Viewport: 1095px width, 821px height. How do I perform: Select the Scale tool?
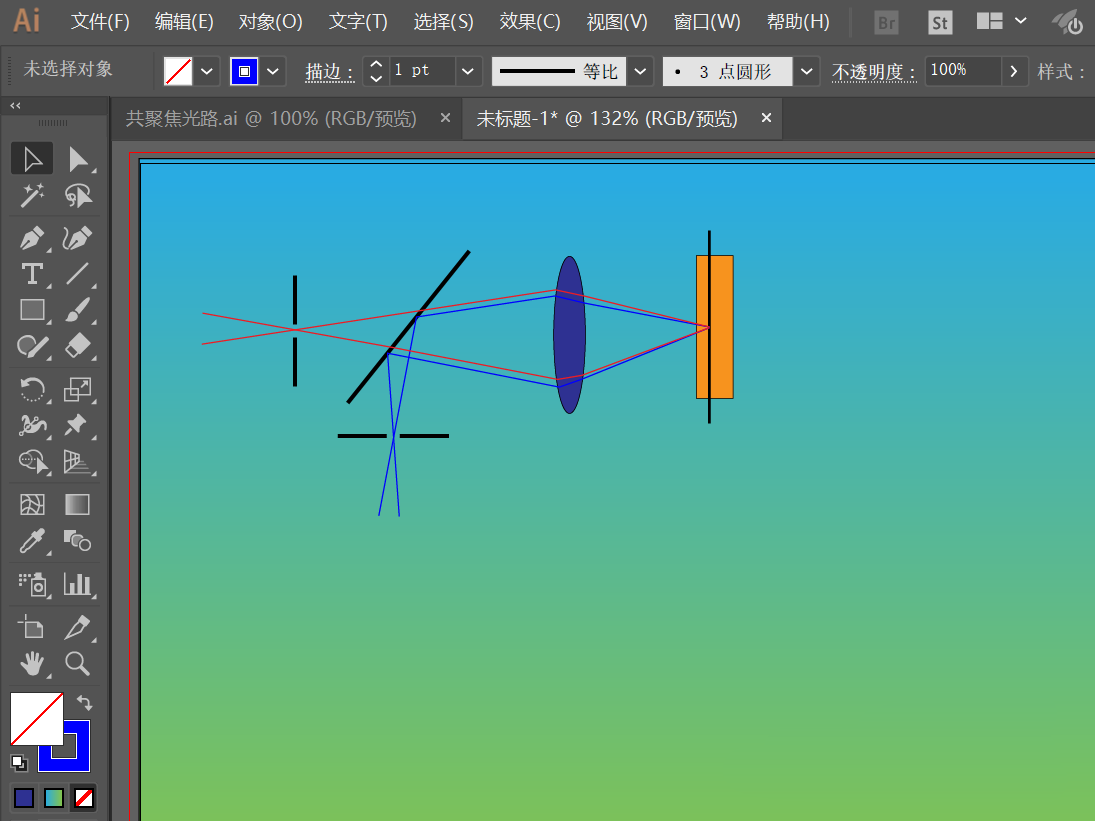pos(78,389)
